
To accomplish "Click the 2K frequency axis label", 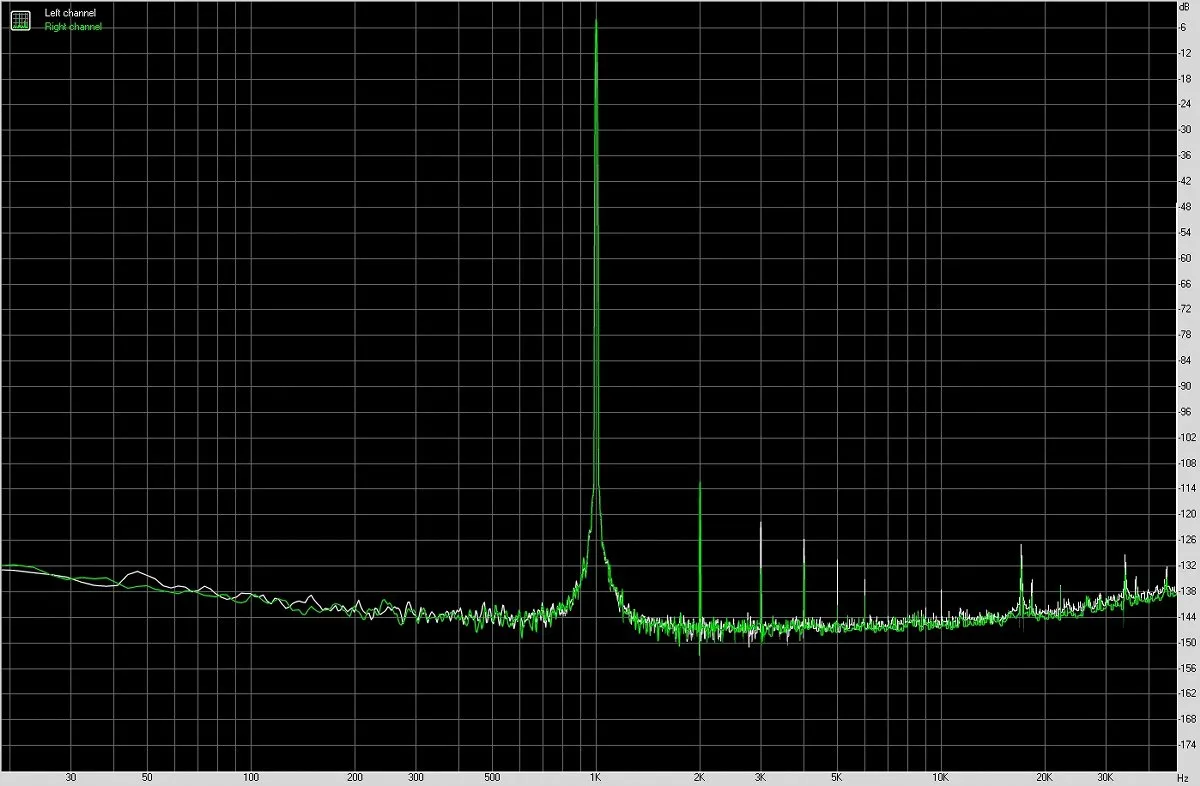I will [700, 777].
